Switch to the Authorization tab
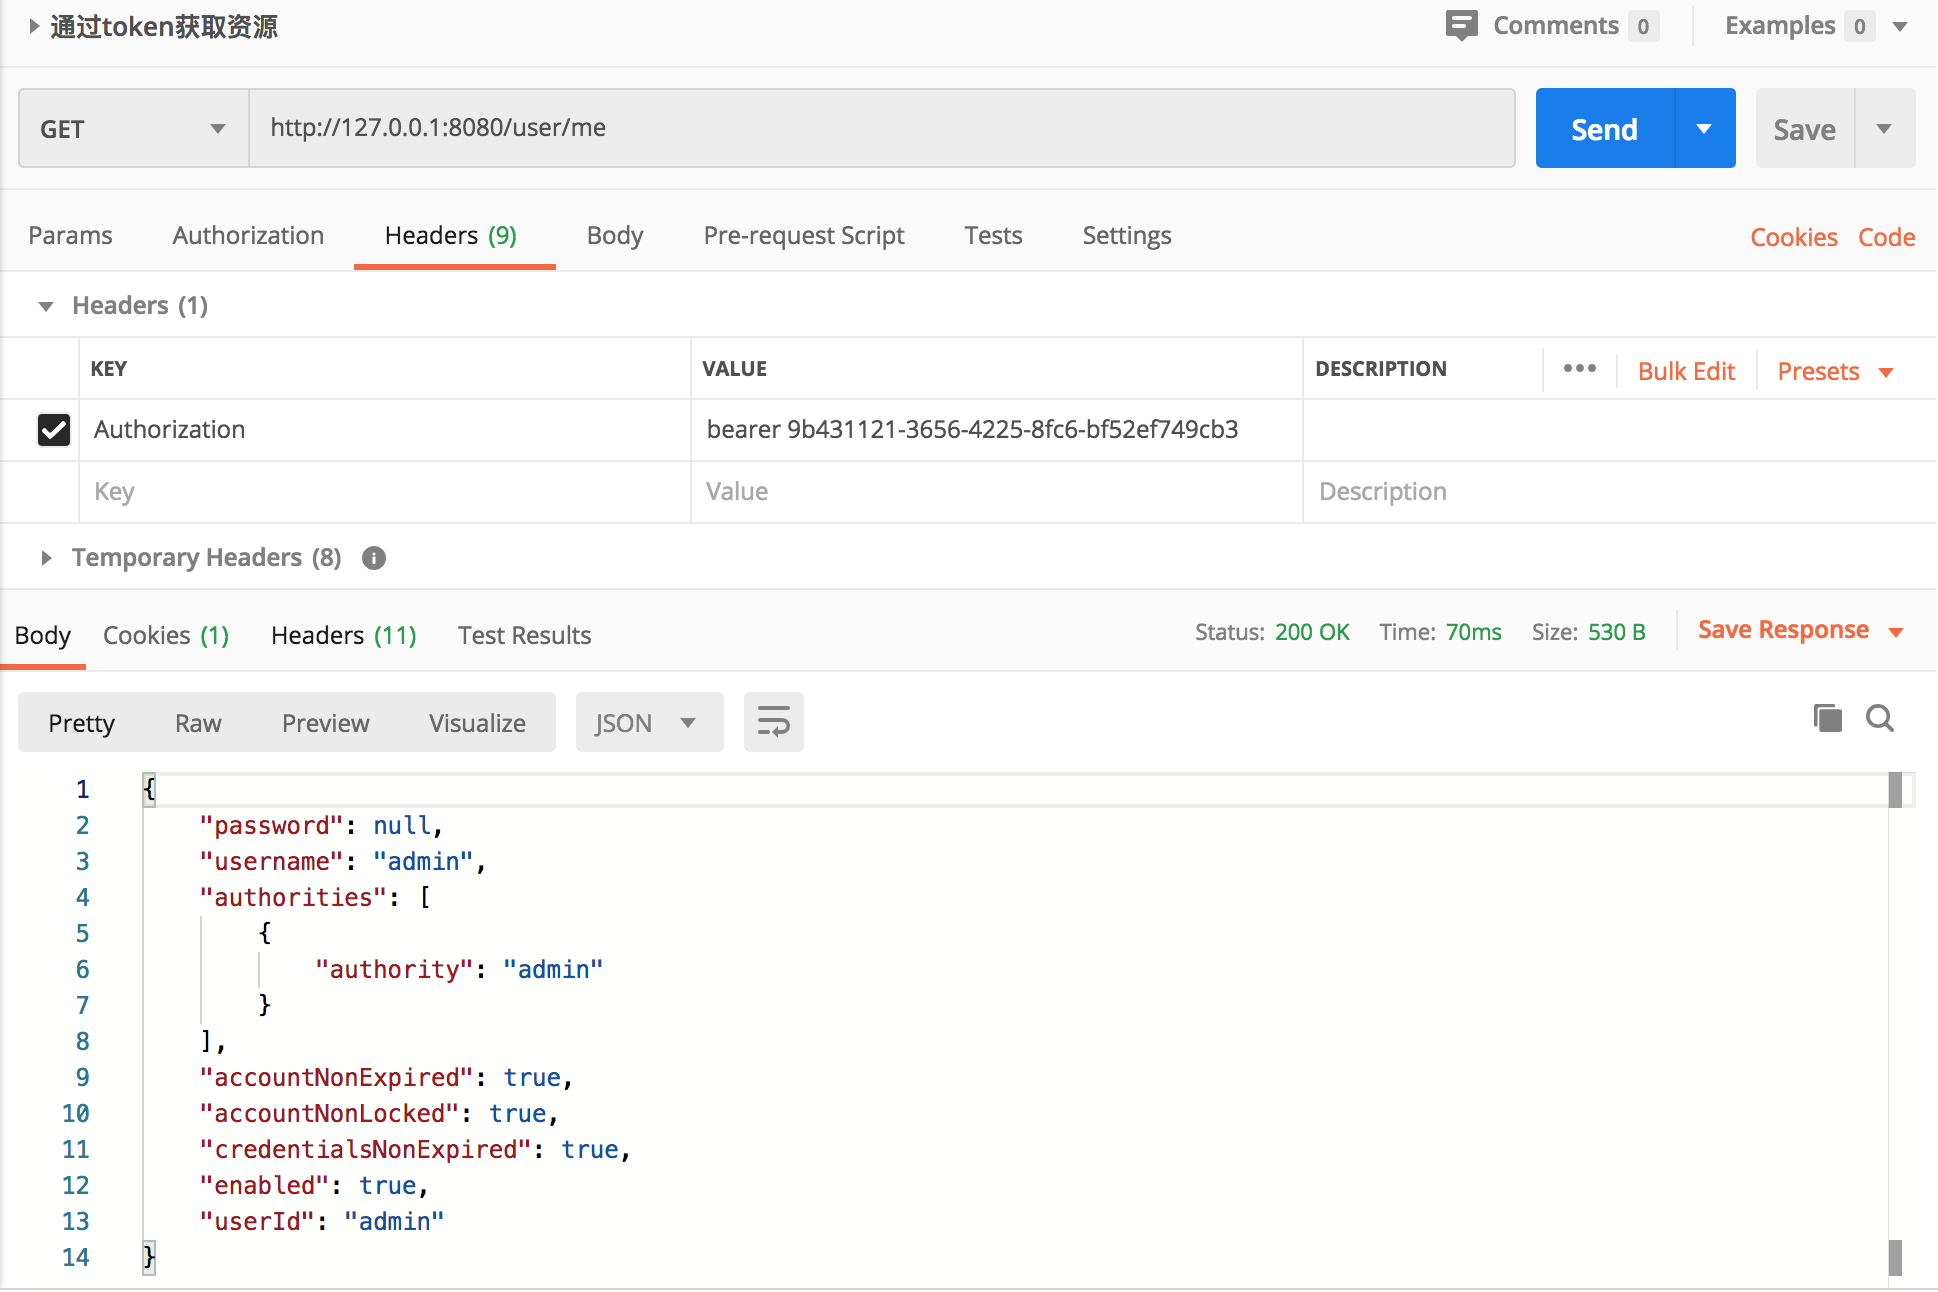1938x1292 pixels. coord(248,236)
